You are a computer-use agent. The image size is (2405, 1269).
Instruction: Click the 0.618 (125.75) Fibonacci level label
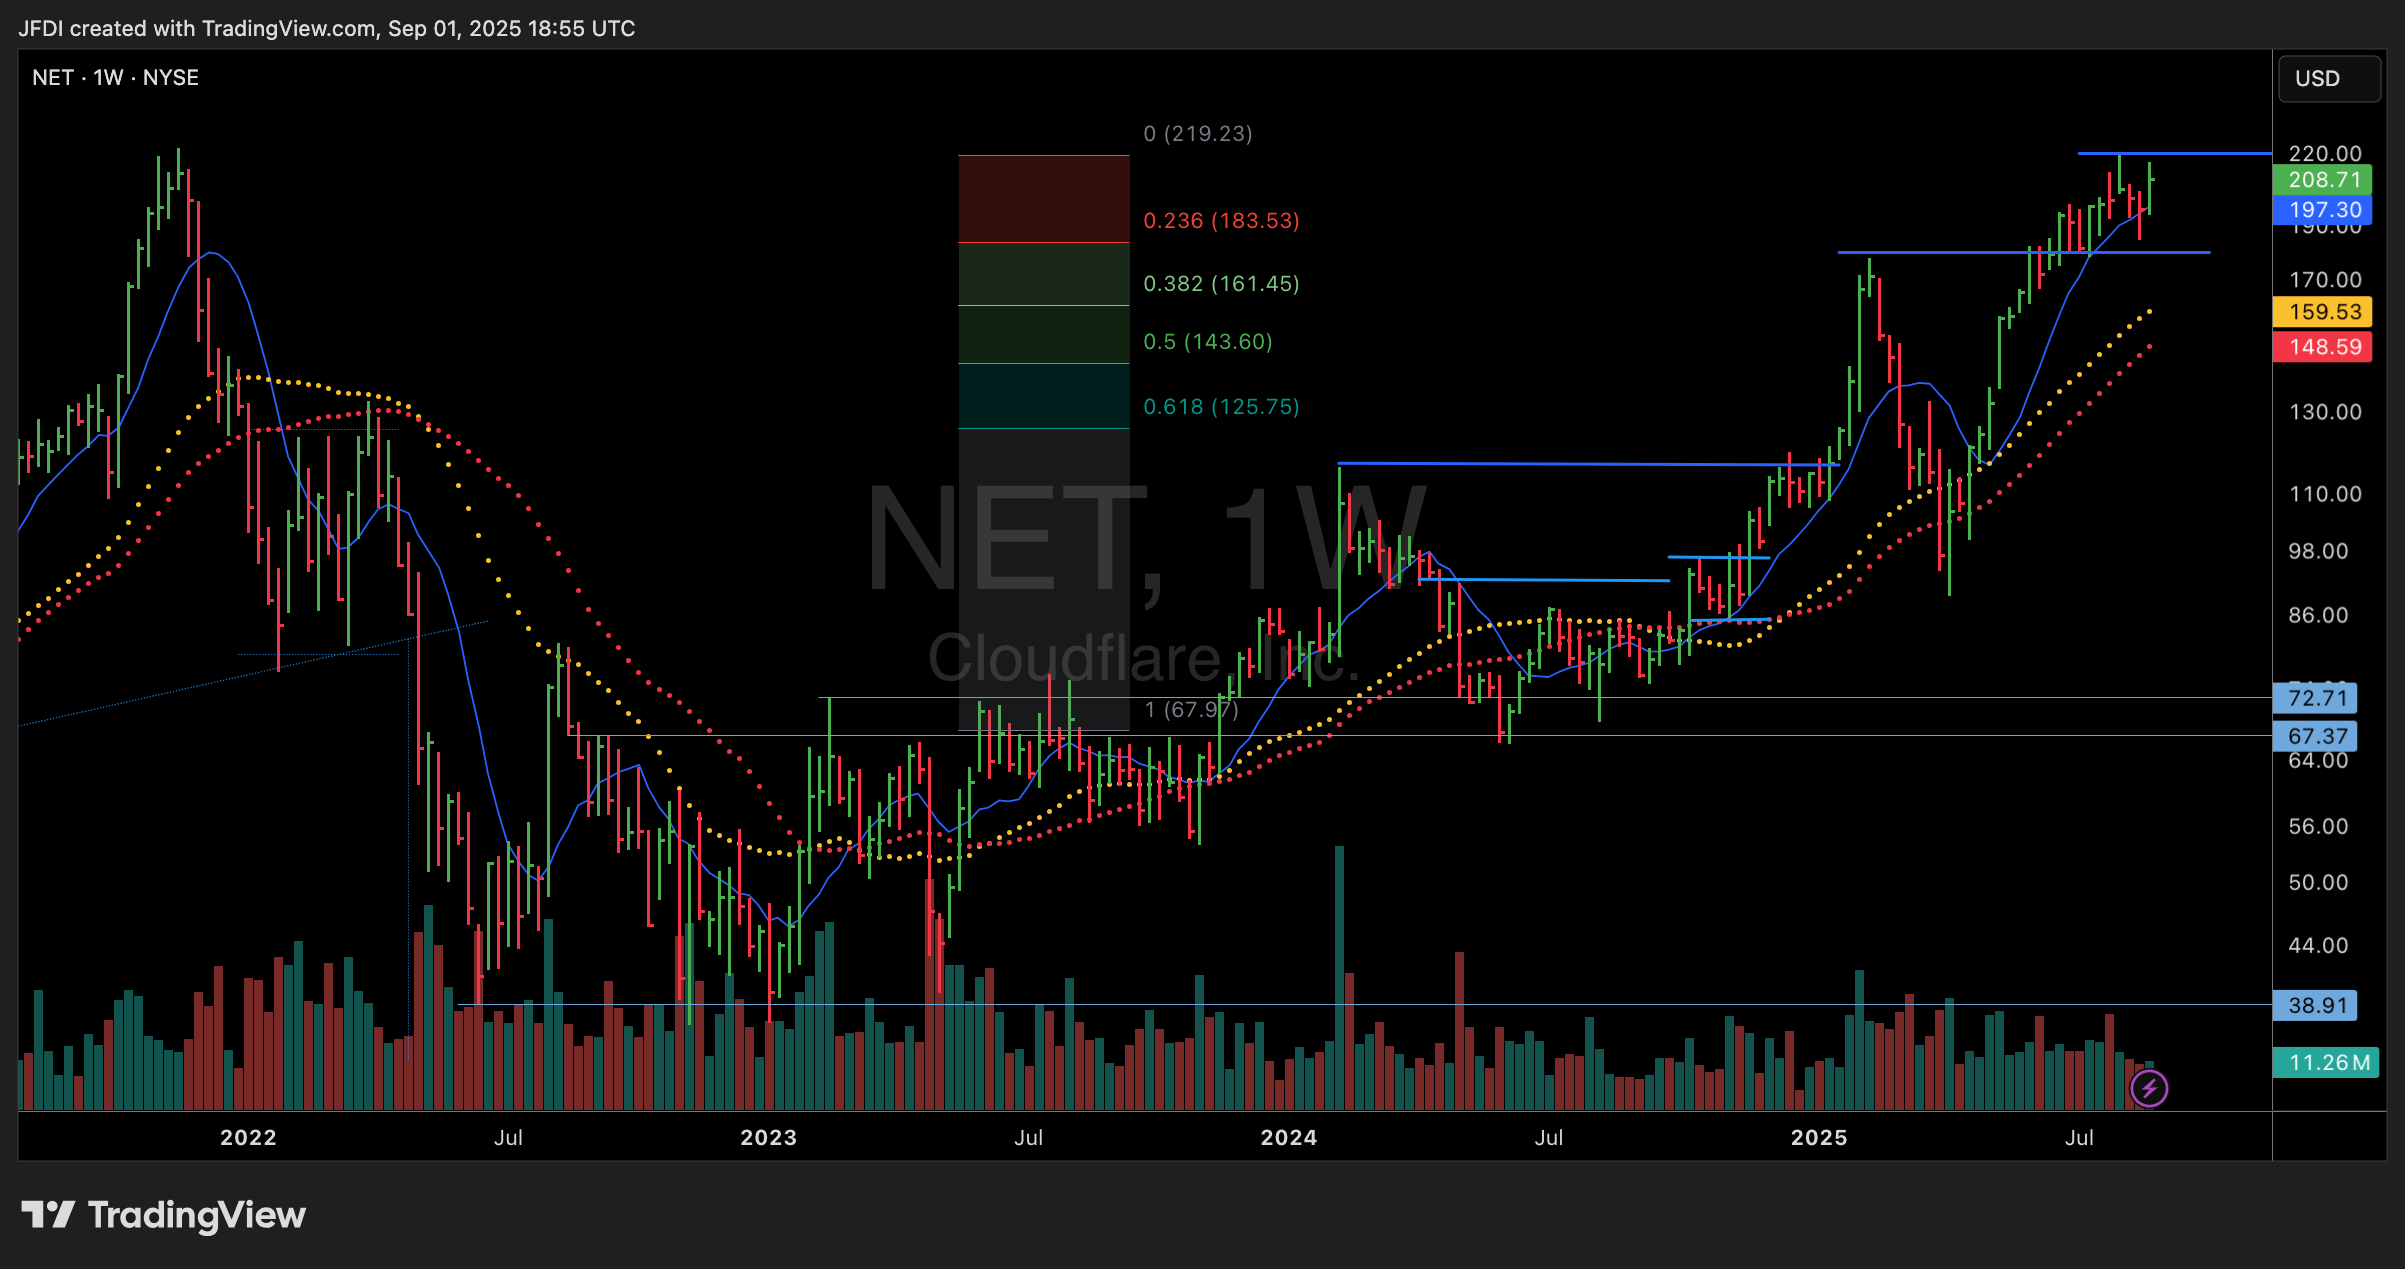(x=1221, y=407)
